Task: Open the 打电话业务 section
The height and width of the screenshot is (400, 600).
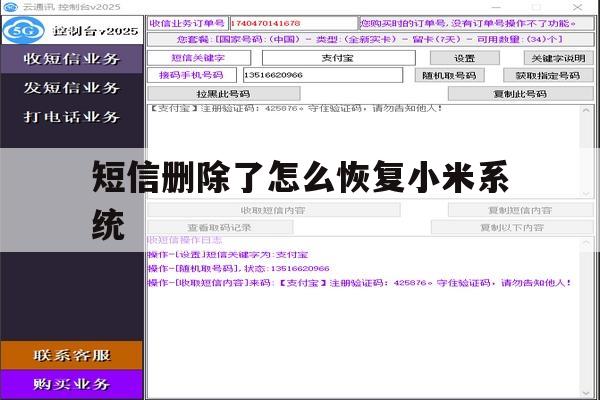Action: pos(72,117)
